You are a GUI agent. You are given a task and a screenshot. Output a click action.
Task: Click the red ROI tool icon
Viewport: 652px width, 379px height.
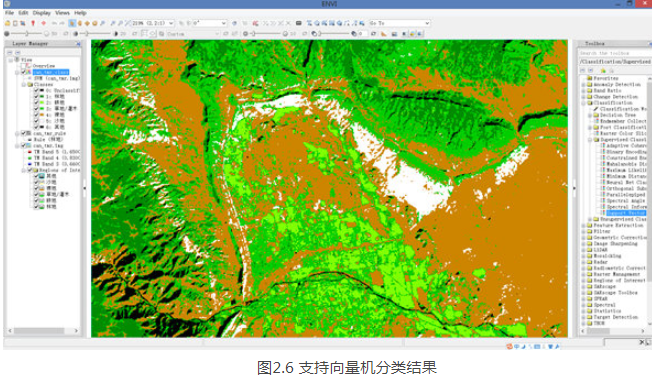(x=255, y=23)
